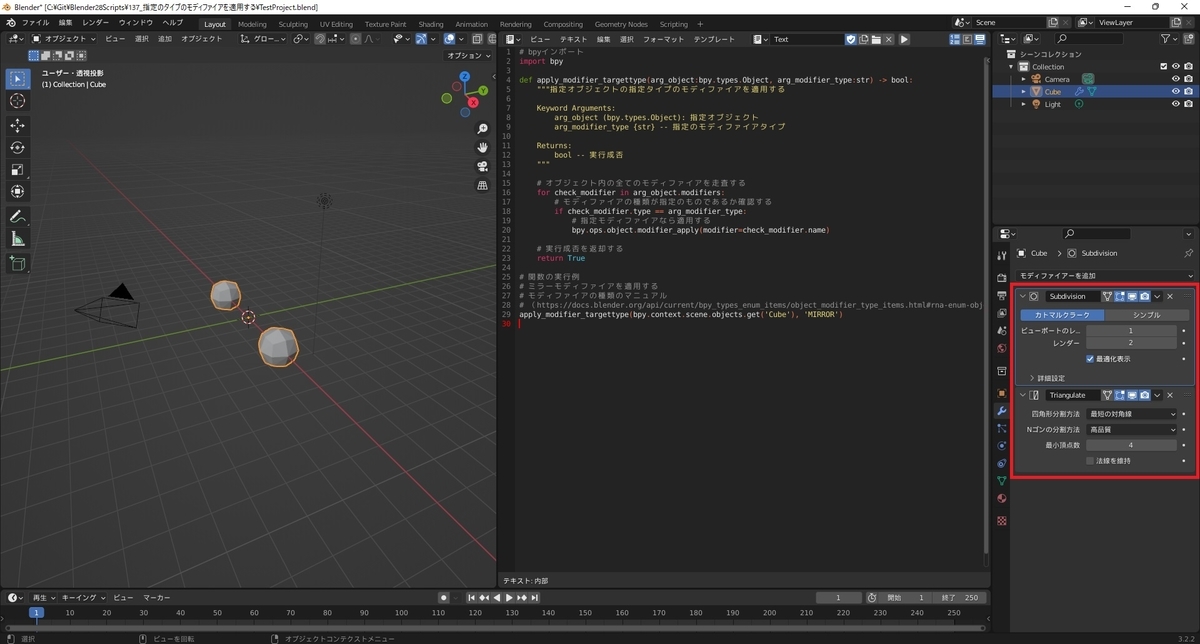Toggle Triangulate modifier viewport display icon

point(1132,395)
